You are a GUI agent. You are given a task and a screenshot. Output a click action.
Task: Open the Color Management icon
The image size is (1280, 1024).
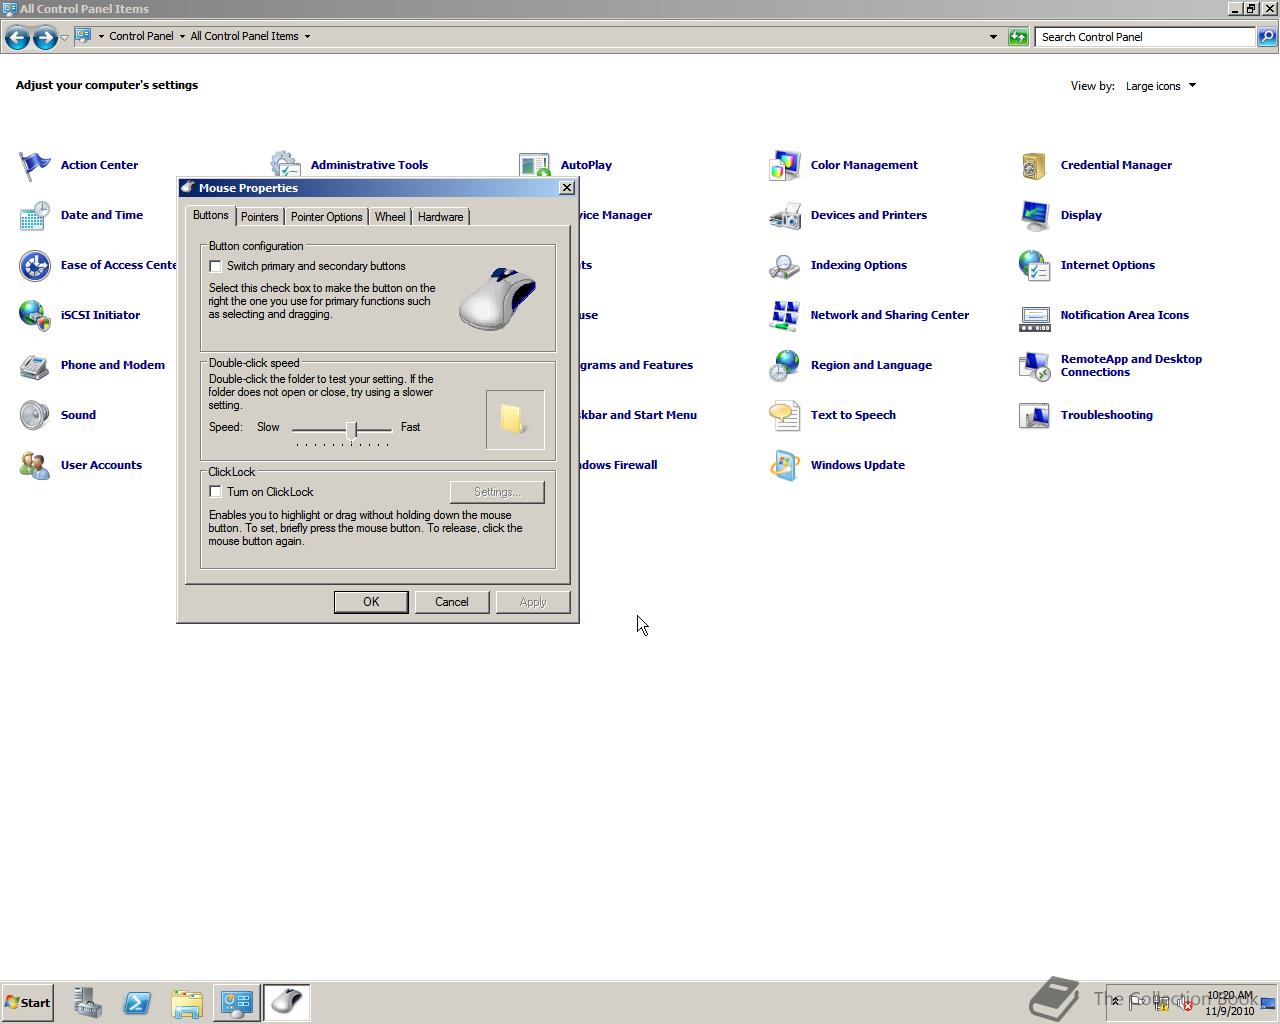click(785, 165)
